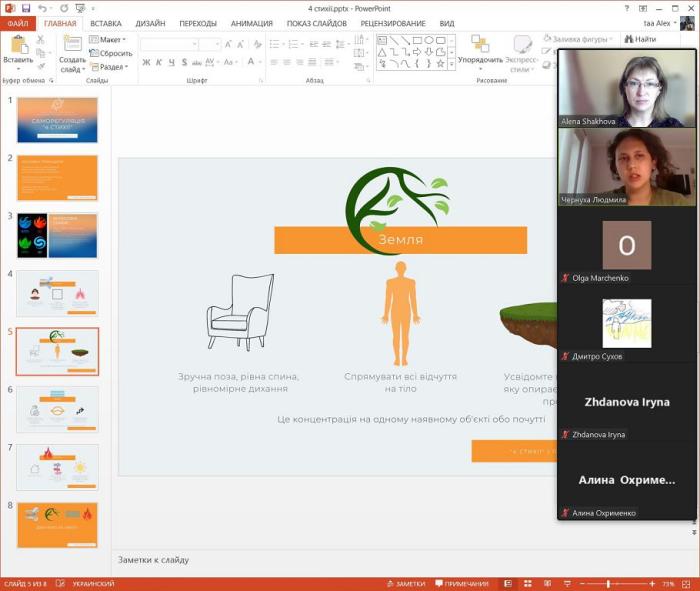
Task: Start slideshow from status bar icon
Action: (x=568, y=584)
